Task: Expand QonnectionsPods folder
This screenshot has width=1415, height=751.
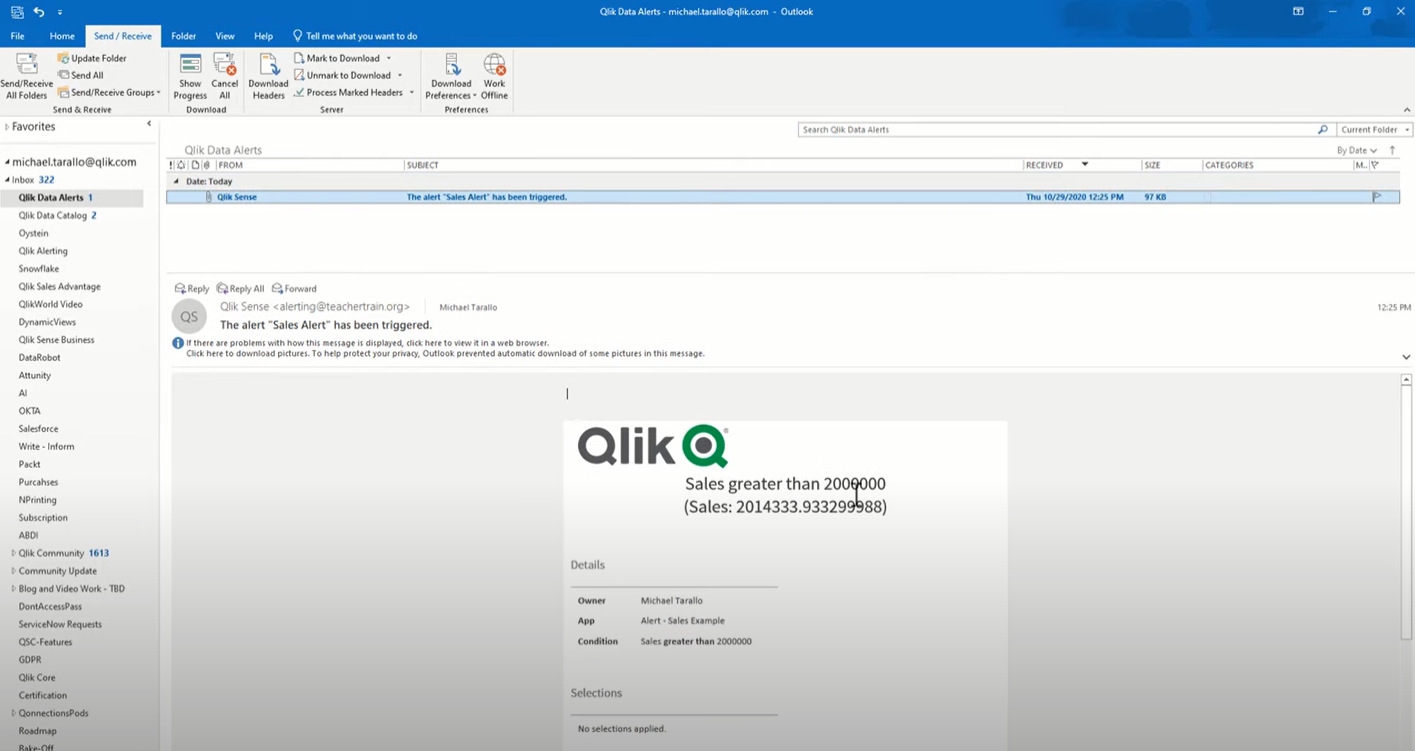Action: [x=14, y=713]
